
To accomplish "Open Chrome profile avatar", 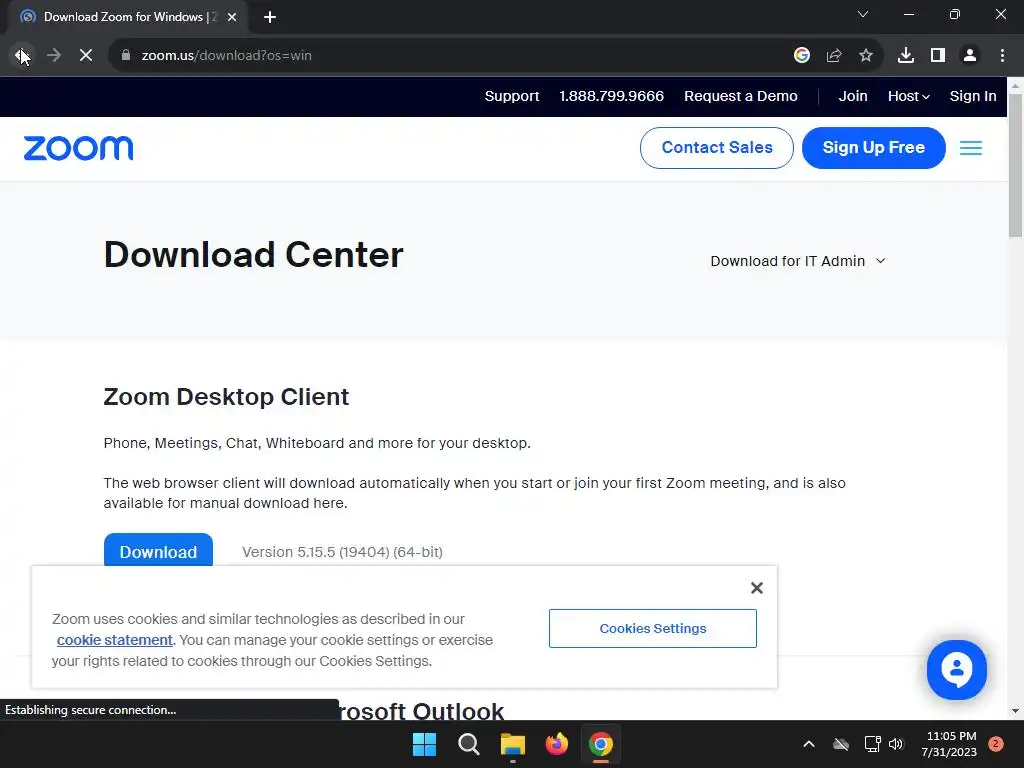I will coord(970,56).
